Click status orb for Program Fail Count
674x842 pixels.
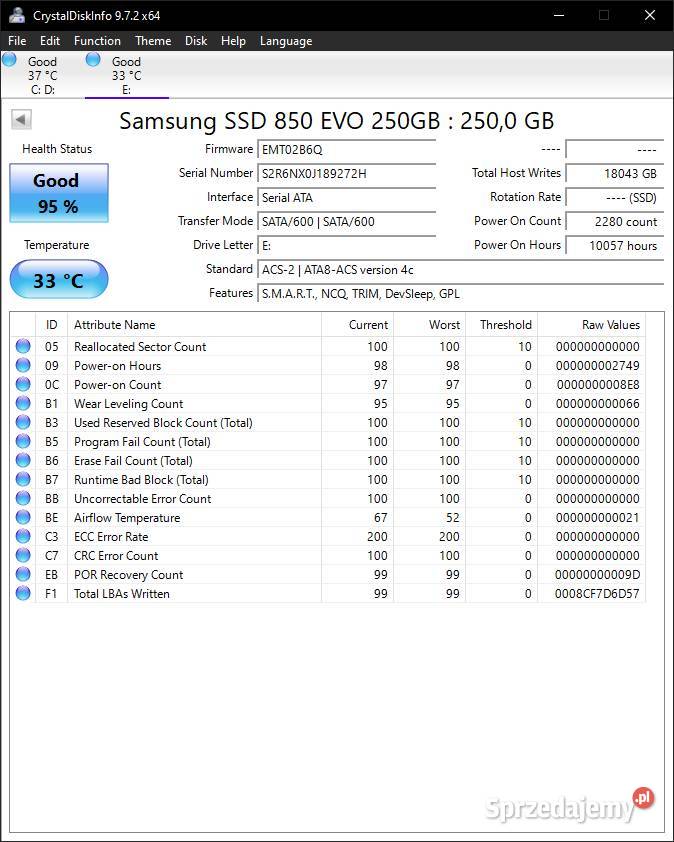click(23, 441)
